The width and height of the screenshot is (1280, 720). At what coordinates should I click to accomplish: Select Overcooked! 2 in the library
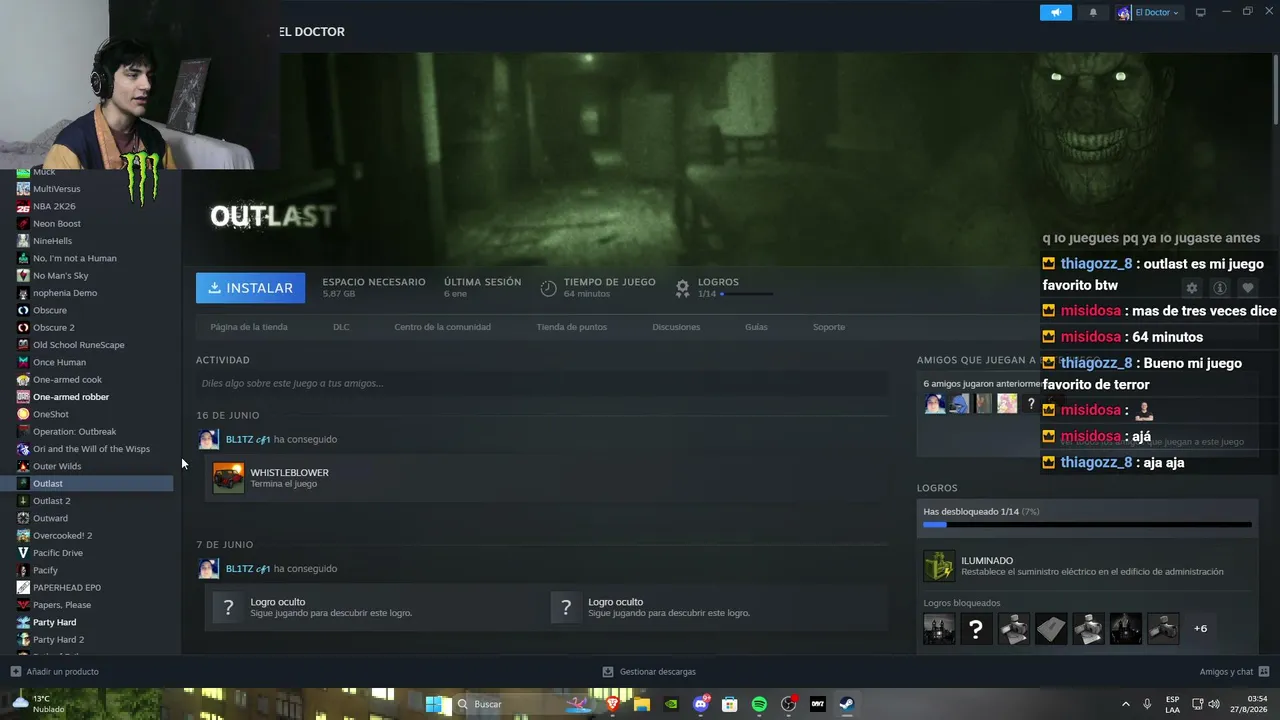pos(62,535)
